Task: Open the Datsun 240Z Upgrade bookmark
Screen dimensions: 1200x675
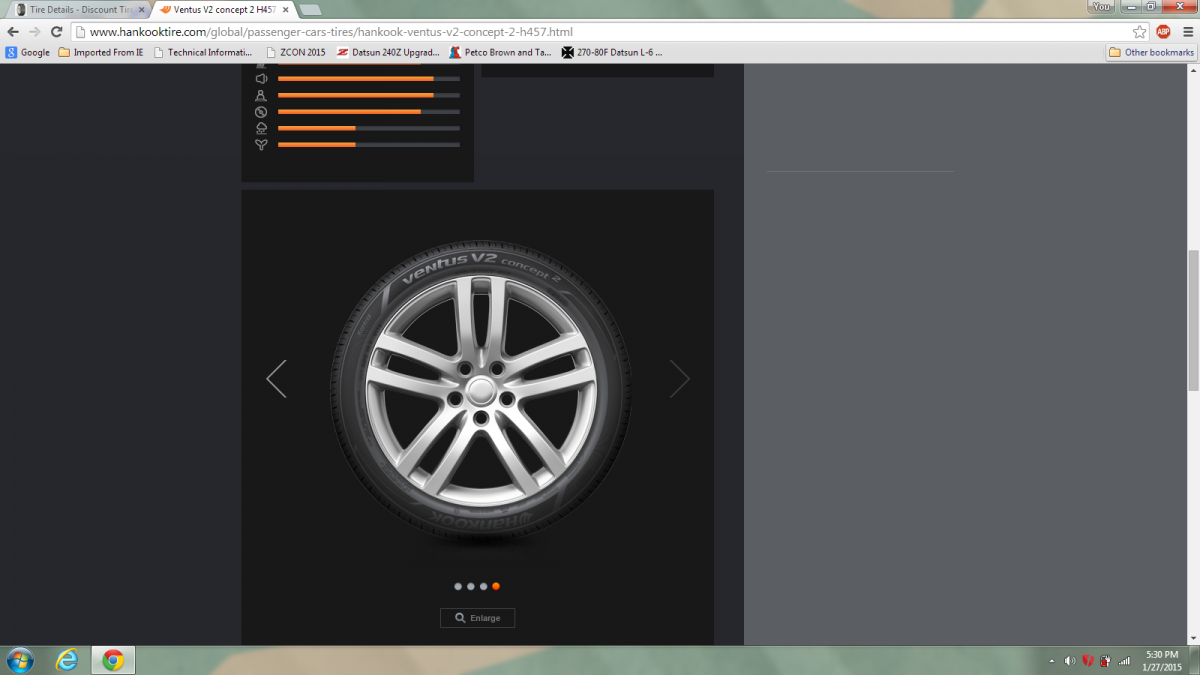Action: click(x=388, y=52)
